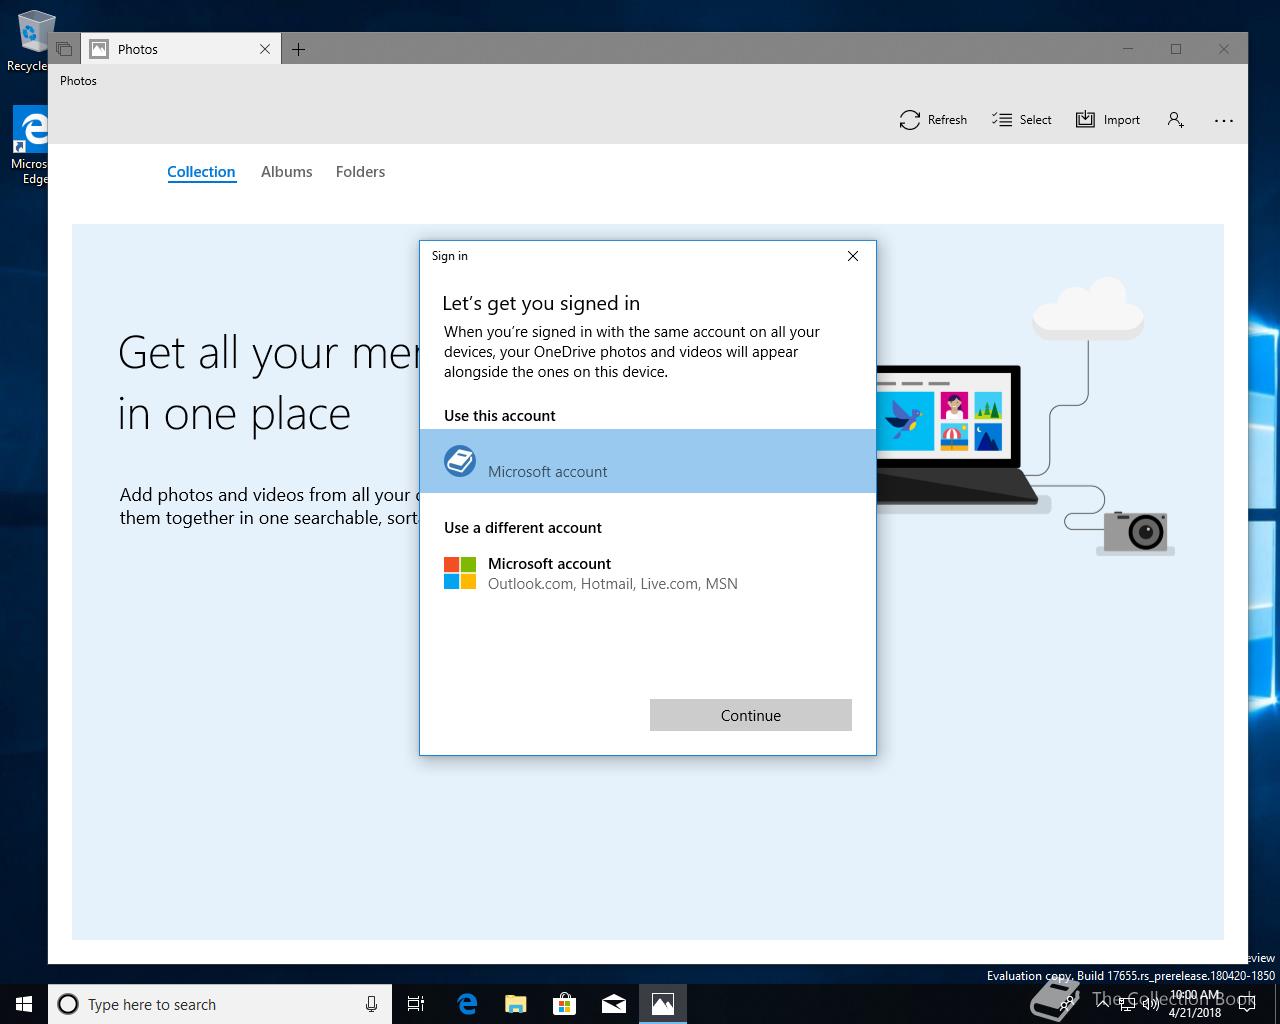Open the Recycle Bin desktop icon
Image resolution: width=1280 pixels, height=1024 pixels.
tap(30, 40)
